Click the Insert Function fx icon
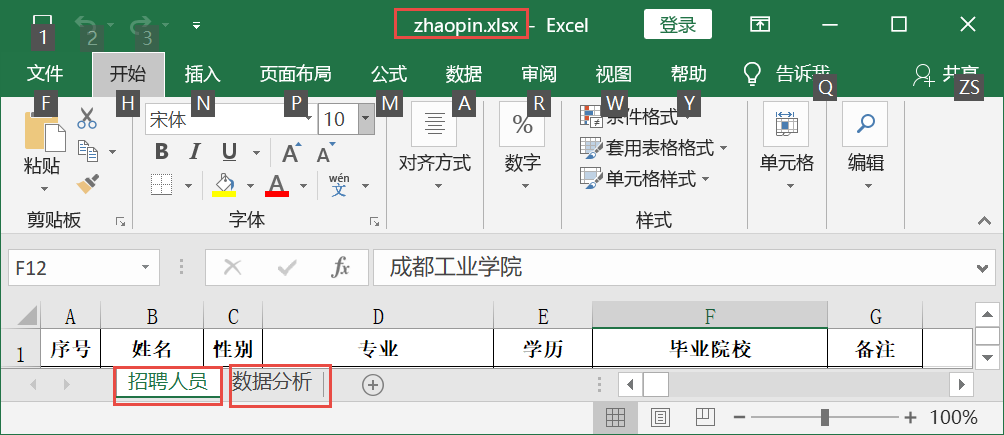Image resolution: width=1004 pixels, height=435 pixels. [341, 267]
